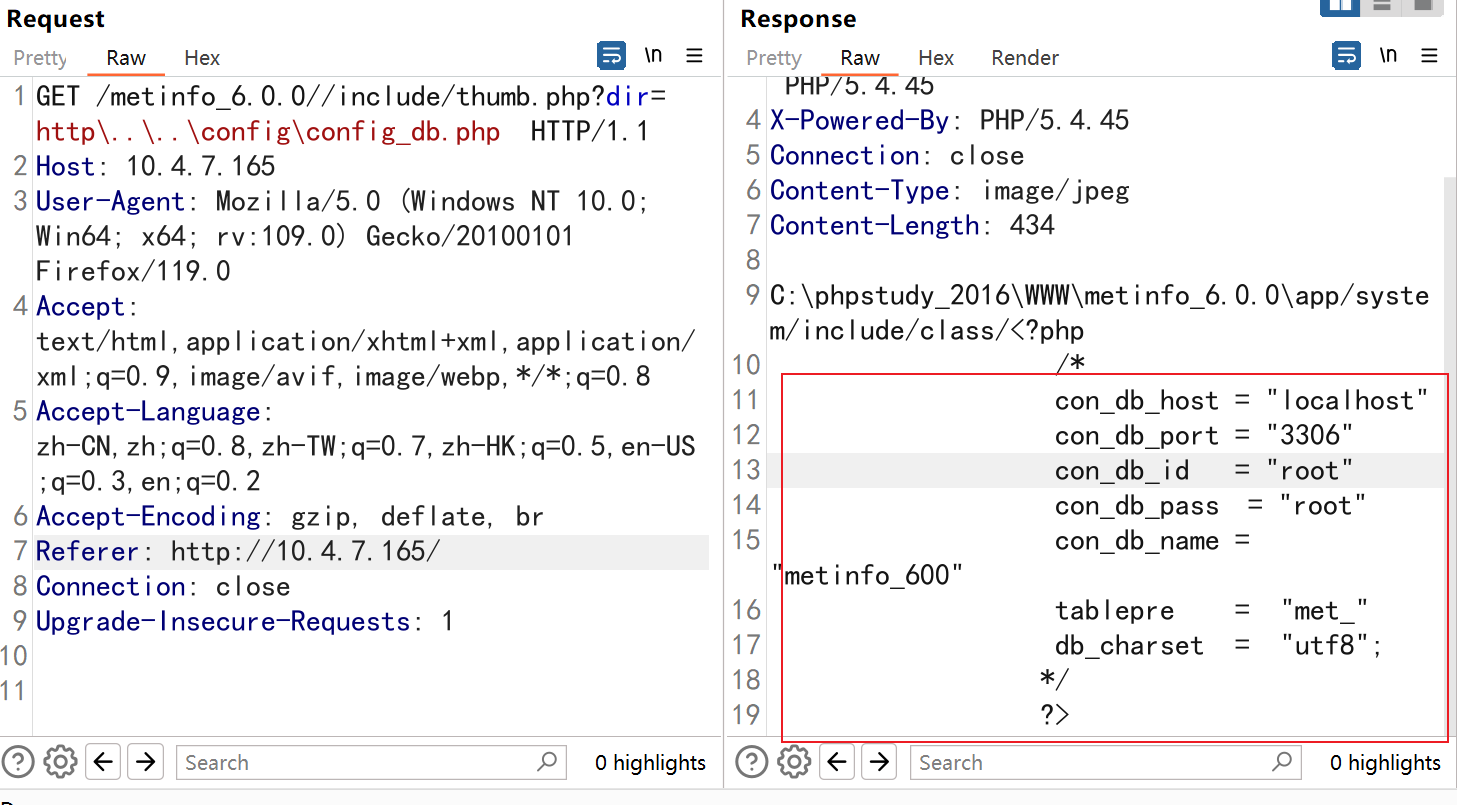The height and width of the screenshot is (805, 1457).
Task: Click the Accept-Encoding header line
Action: tap(290, 516)
